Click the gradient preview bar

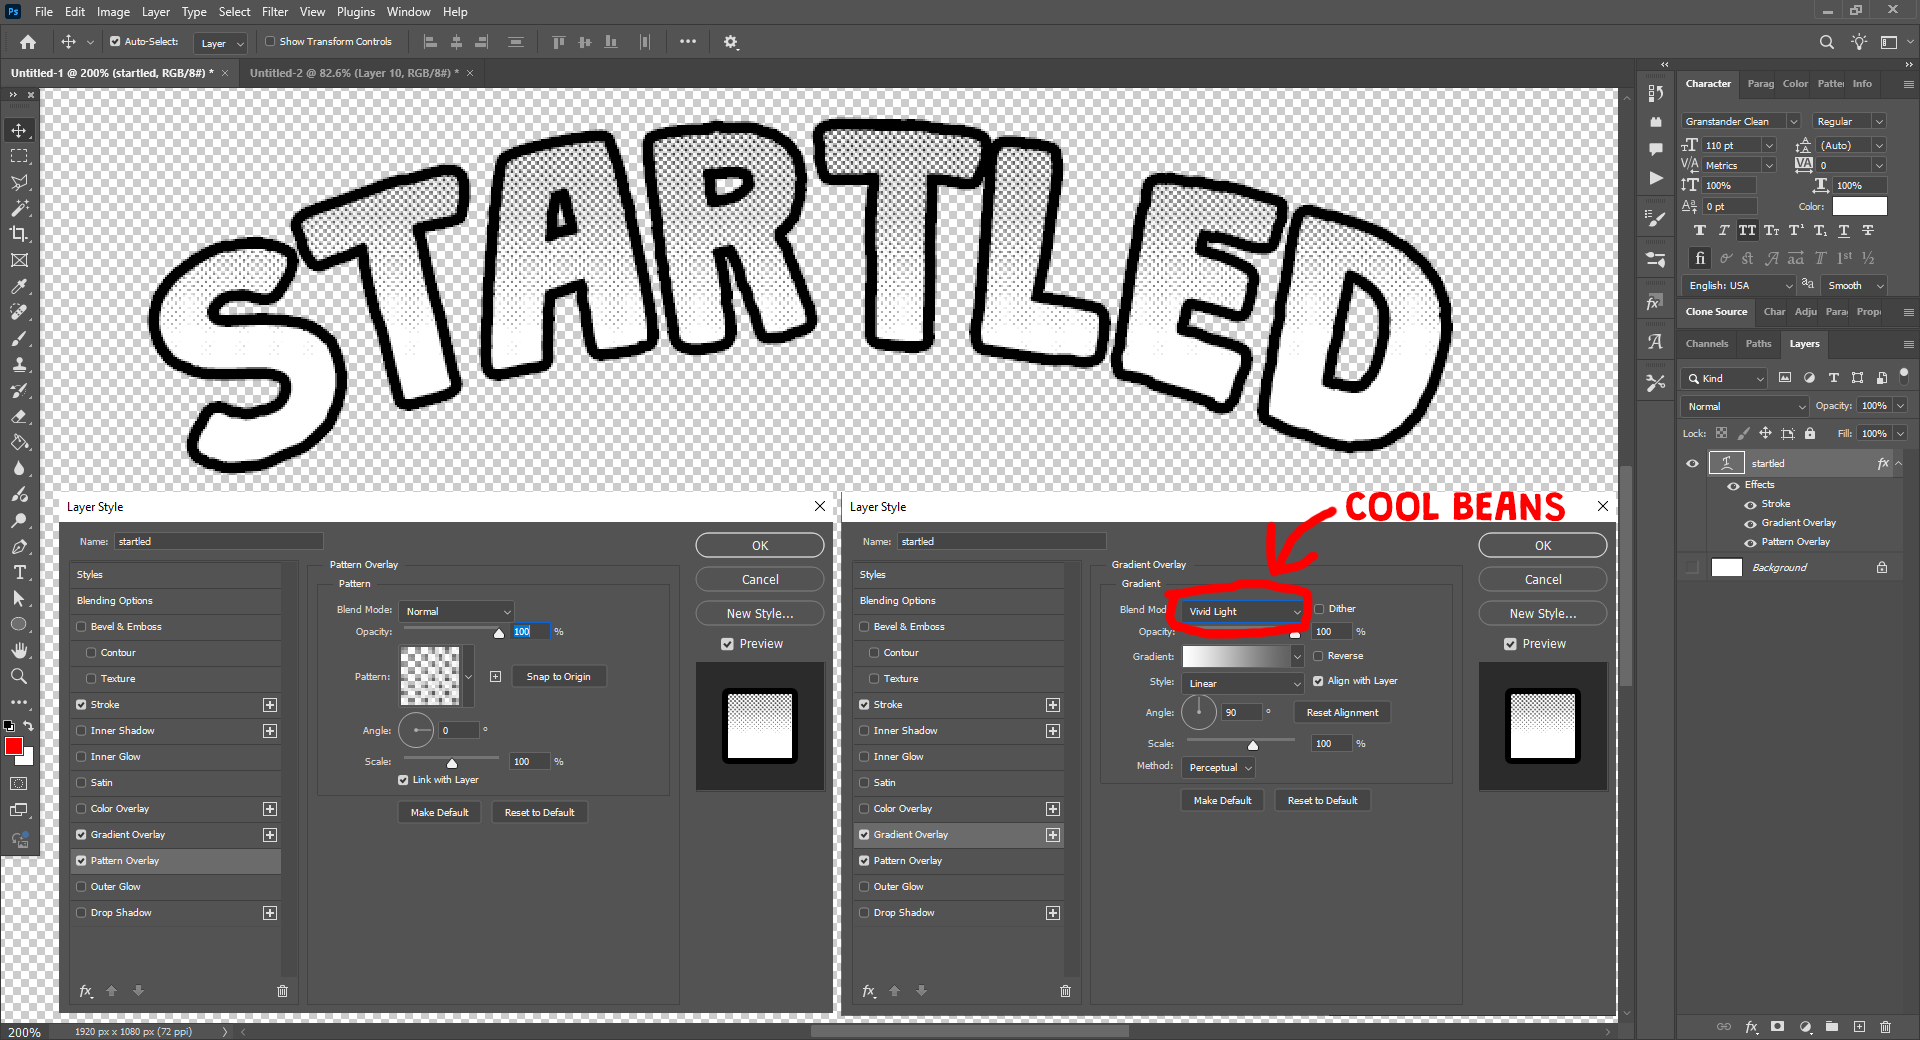(x=1236, y=656)
